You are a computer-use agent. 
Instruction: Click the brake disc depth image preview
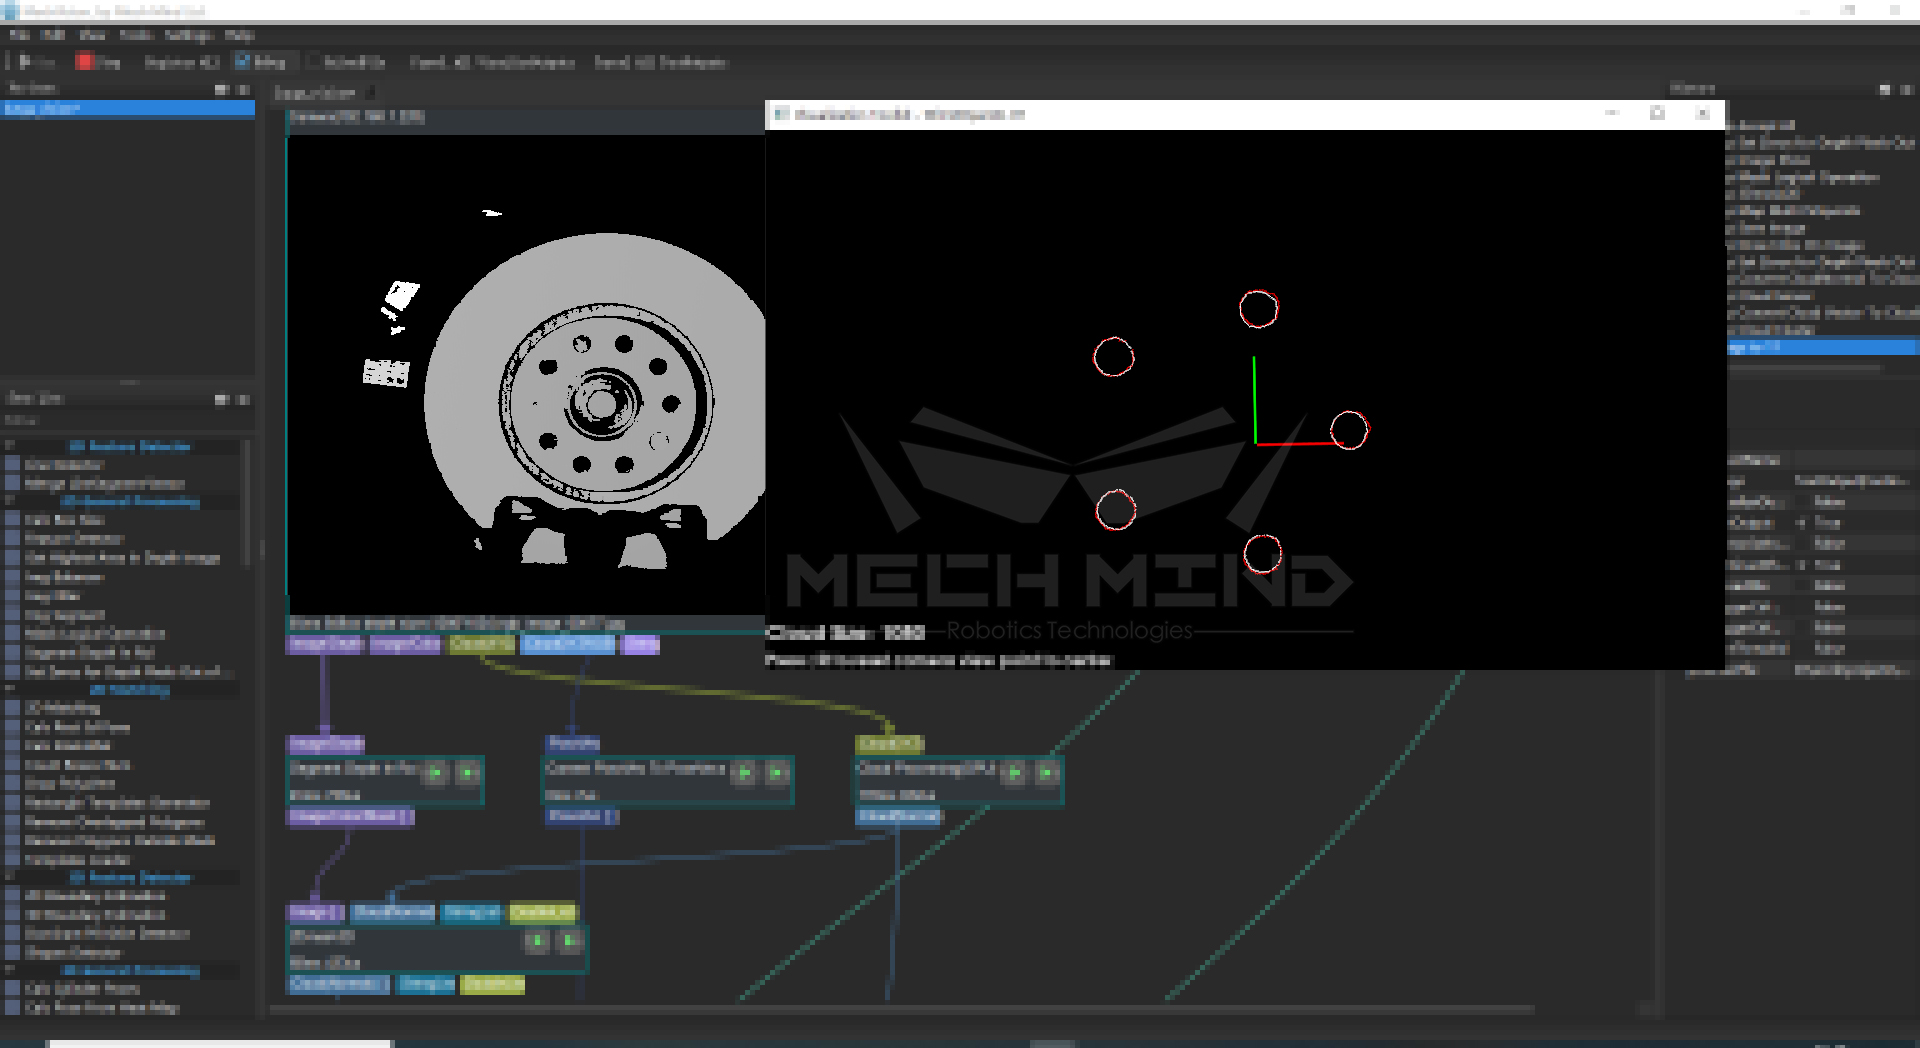(526, 375)
